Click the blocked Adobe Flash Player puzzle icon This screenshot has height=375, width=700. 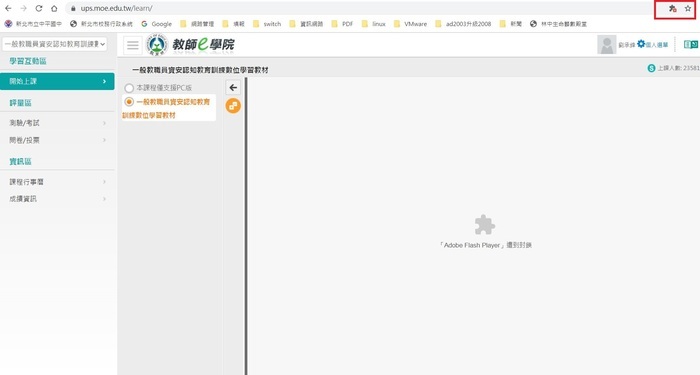484,225
